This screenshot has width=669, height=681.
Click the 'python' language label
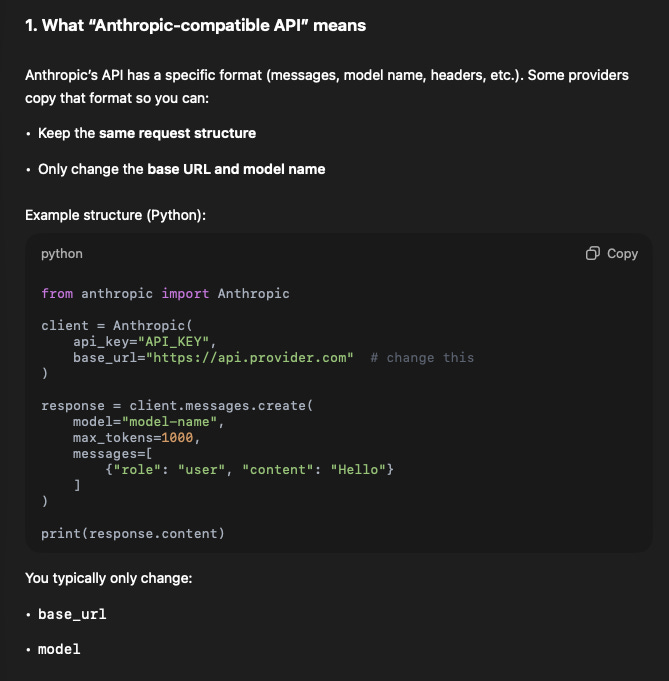coord(62,254)
